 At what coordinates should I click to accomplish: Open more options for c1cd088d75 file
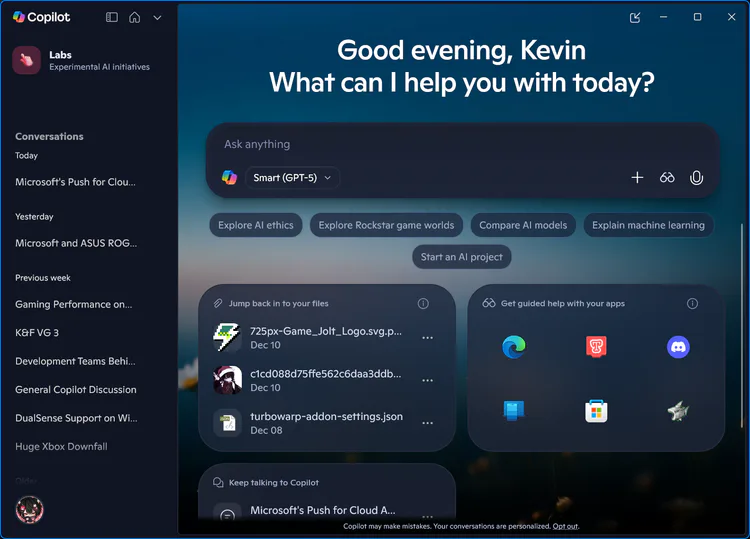point(427,380)
